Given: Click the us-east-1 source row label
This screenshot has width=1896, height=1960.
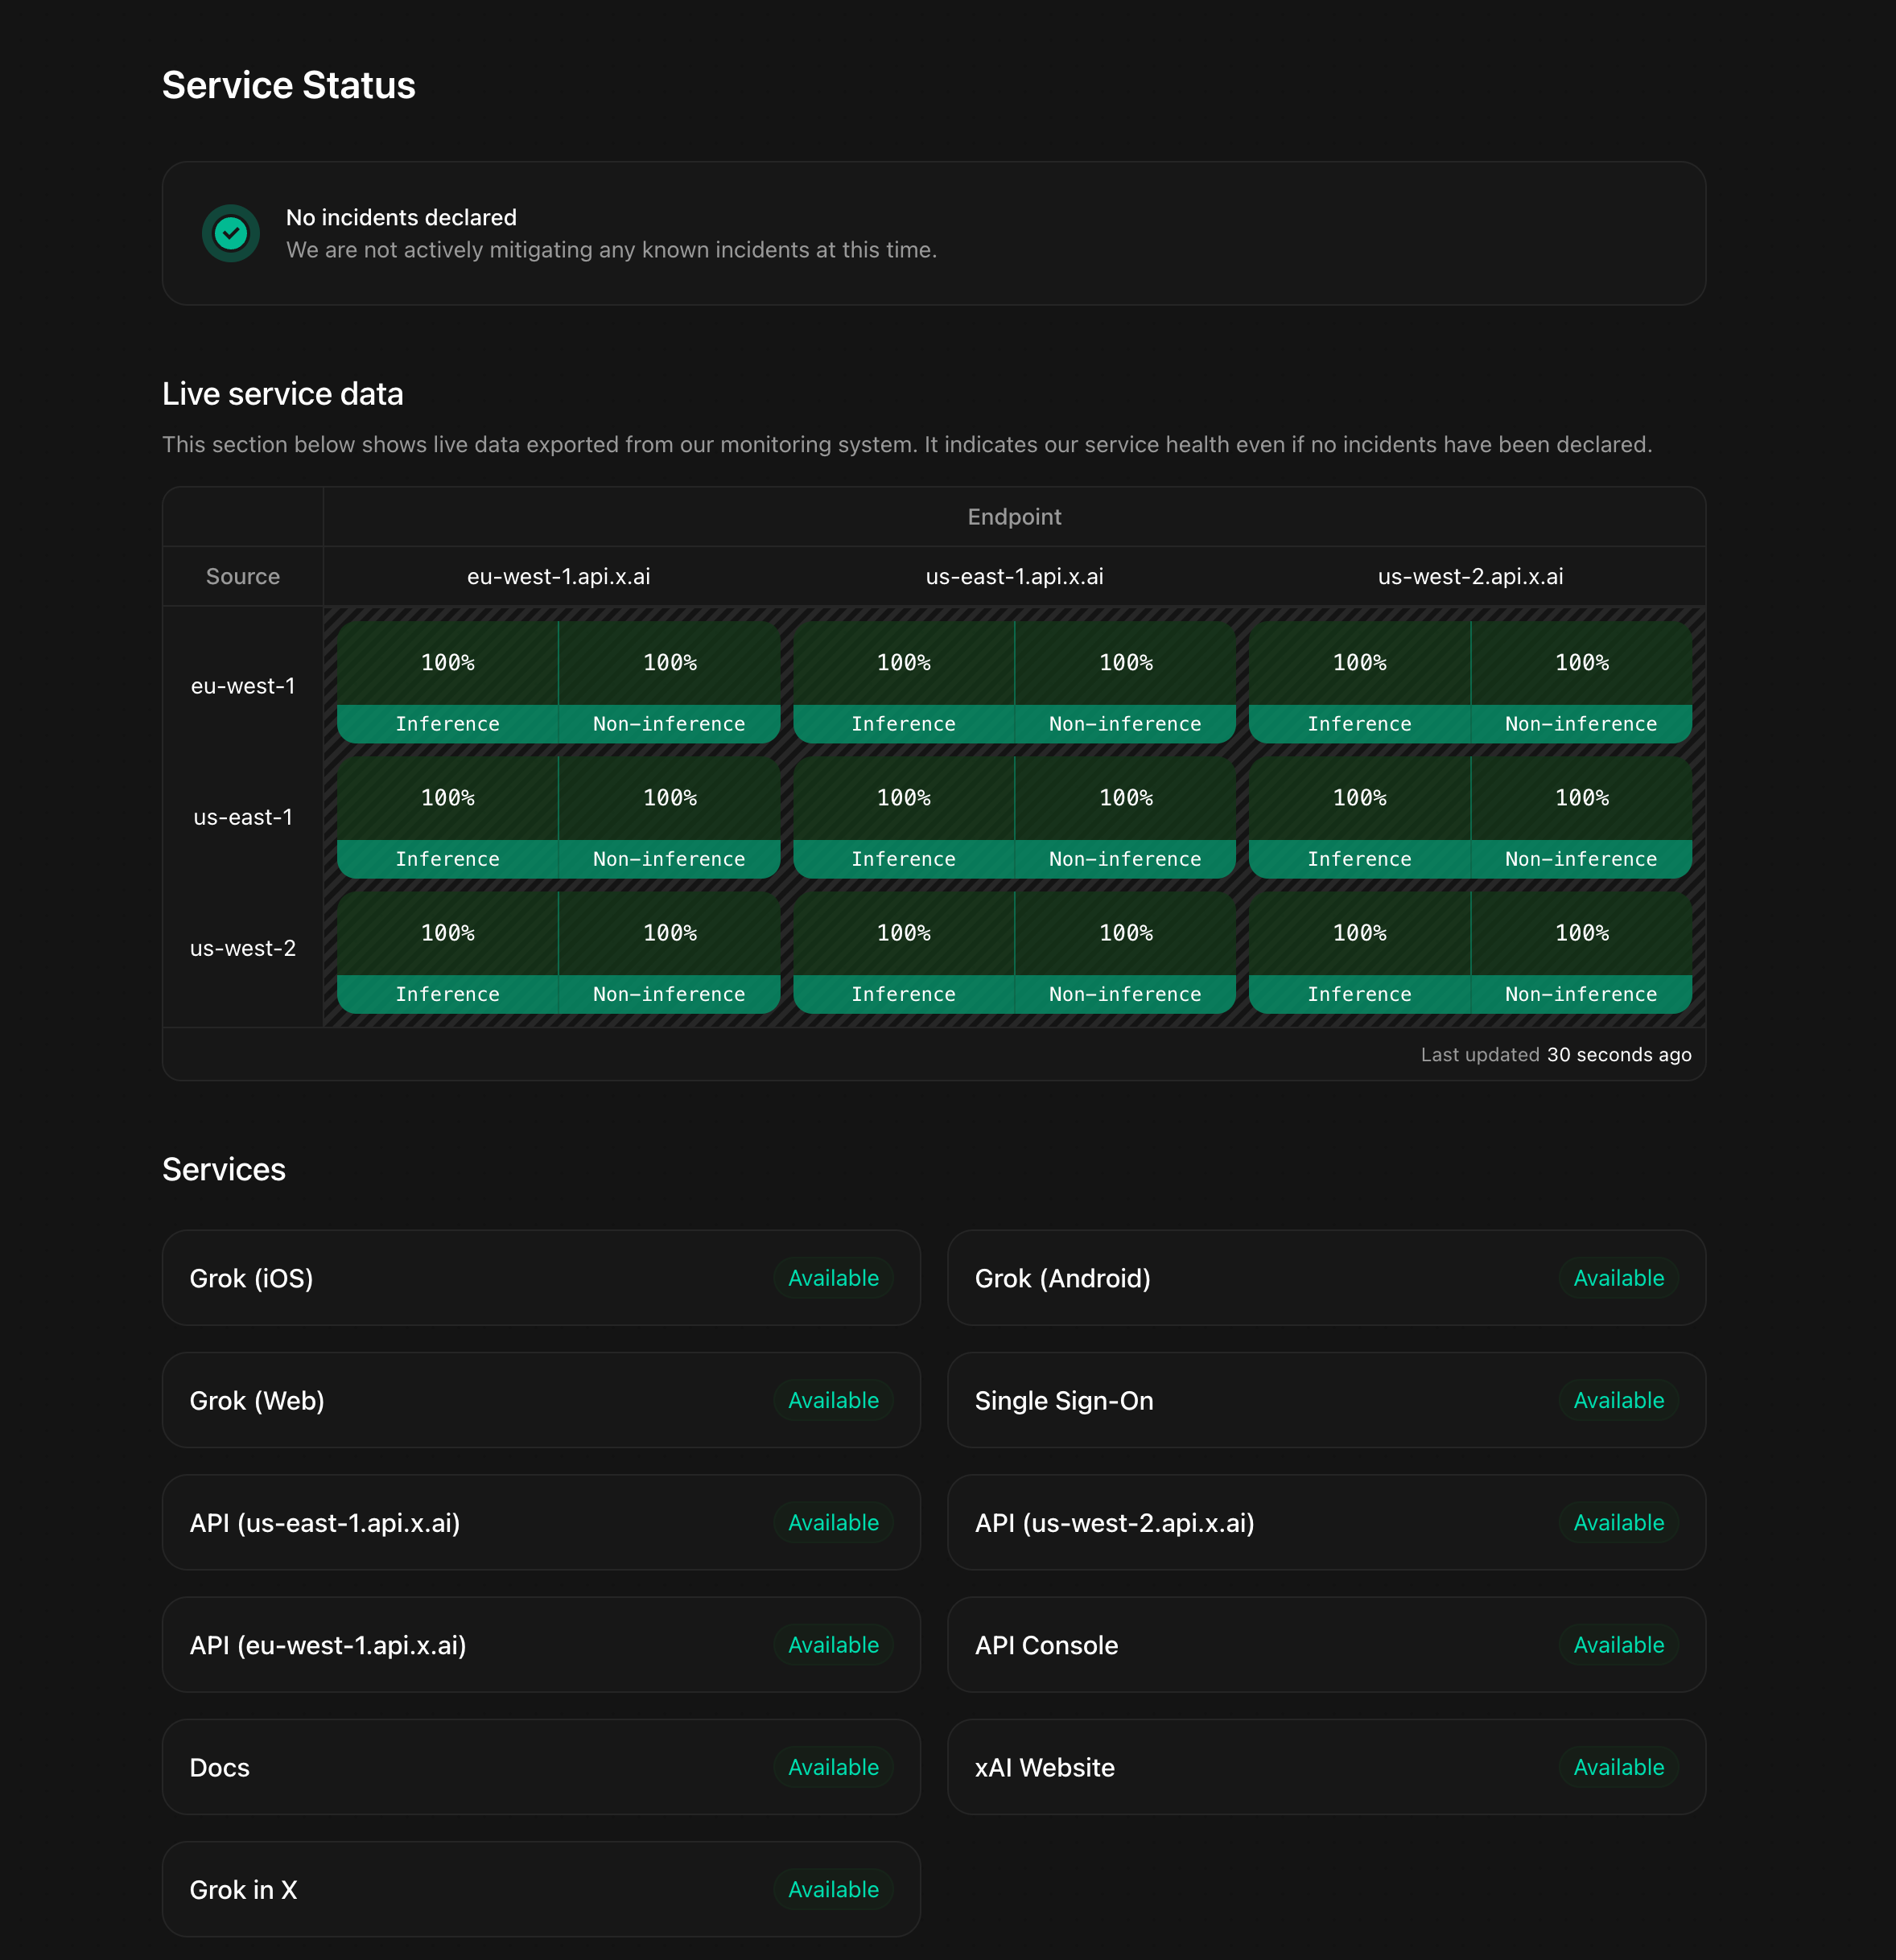Looking at the screenshot, I should tap(243, 817).
